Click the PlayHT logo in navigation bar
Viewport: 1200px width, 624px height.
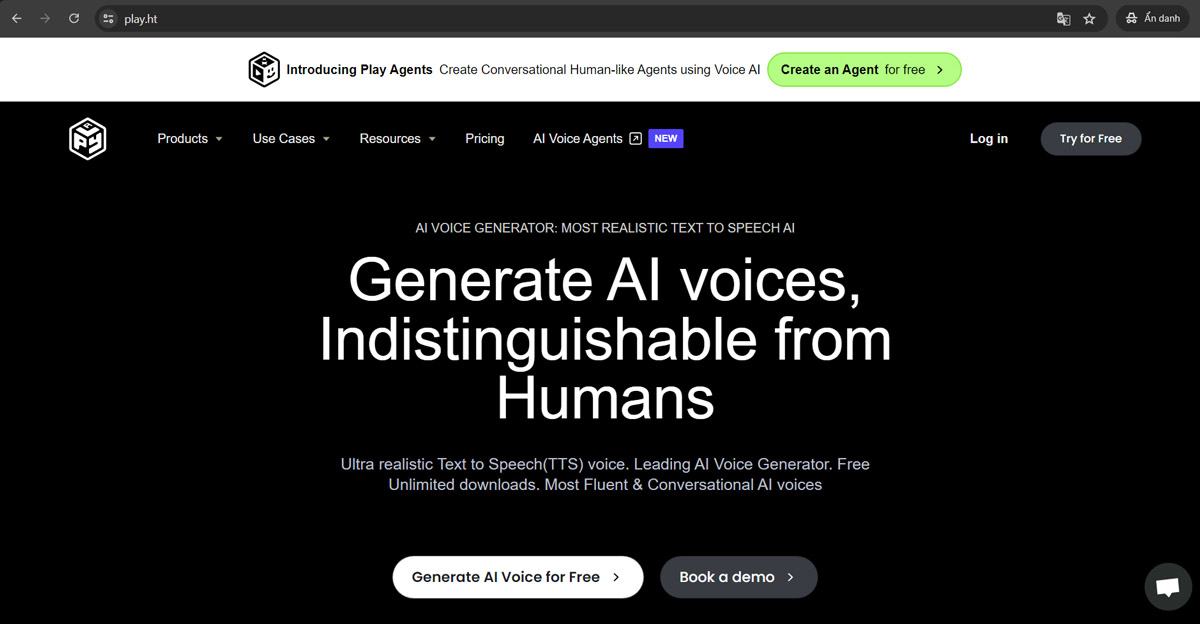pos(88,139)
